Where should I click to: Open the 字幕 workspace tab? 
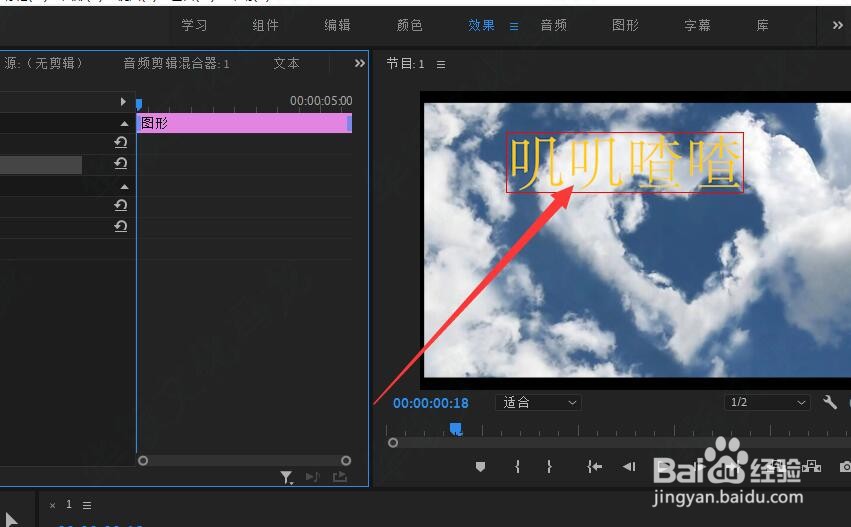[x=697, y=26]
